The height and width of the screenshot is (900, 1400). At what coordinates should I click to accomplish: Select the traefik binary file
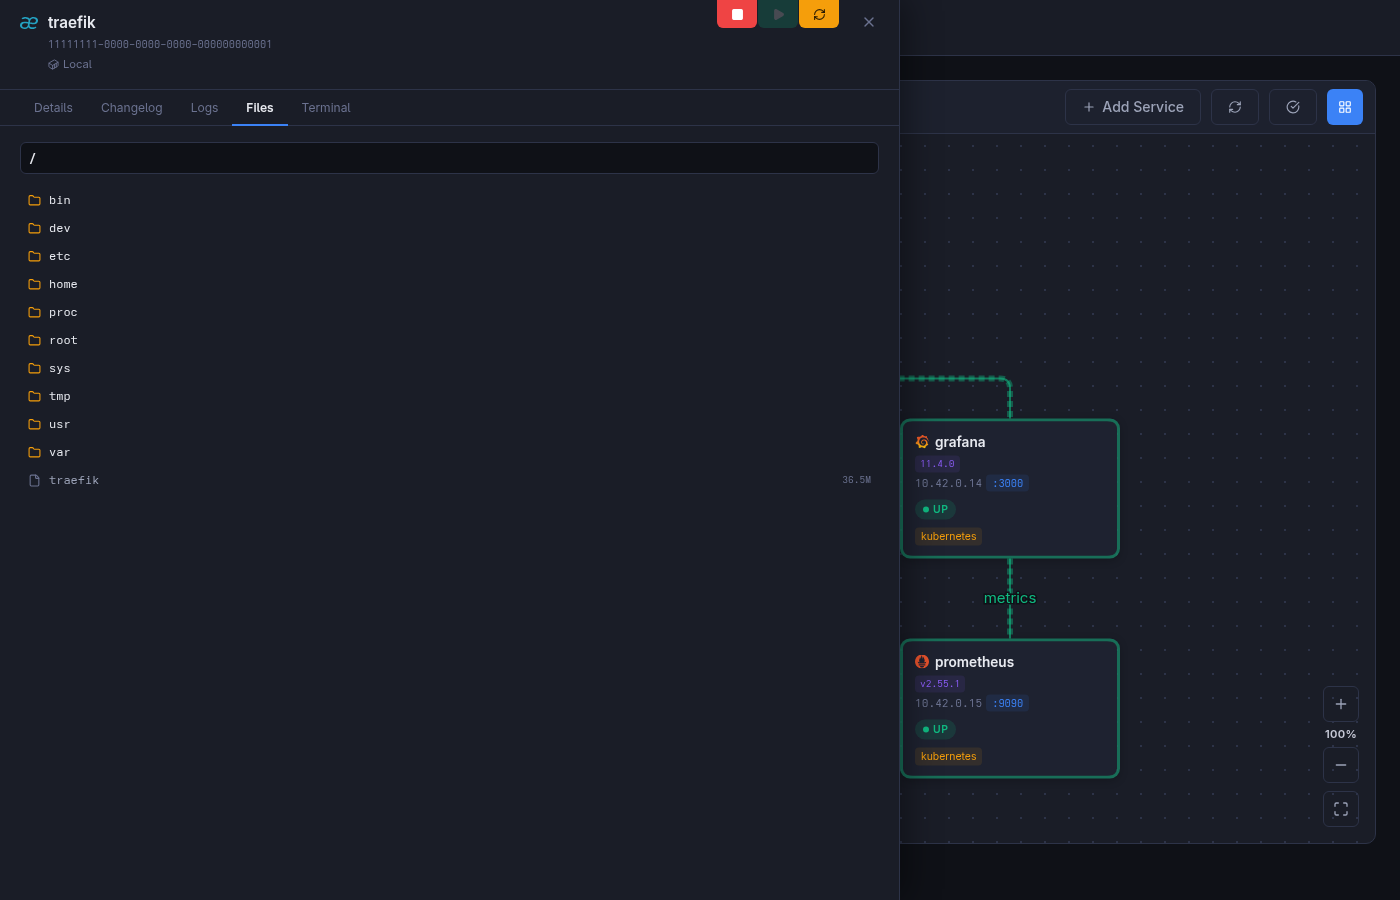click(x=449, y=480)
